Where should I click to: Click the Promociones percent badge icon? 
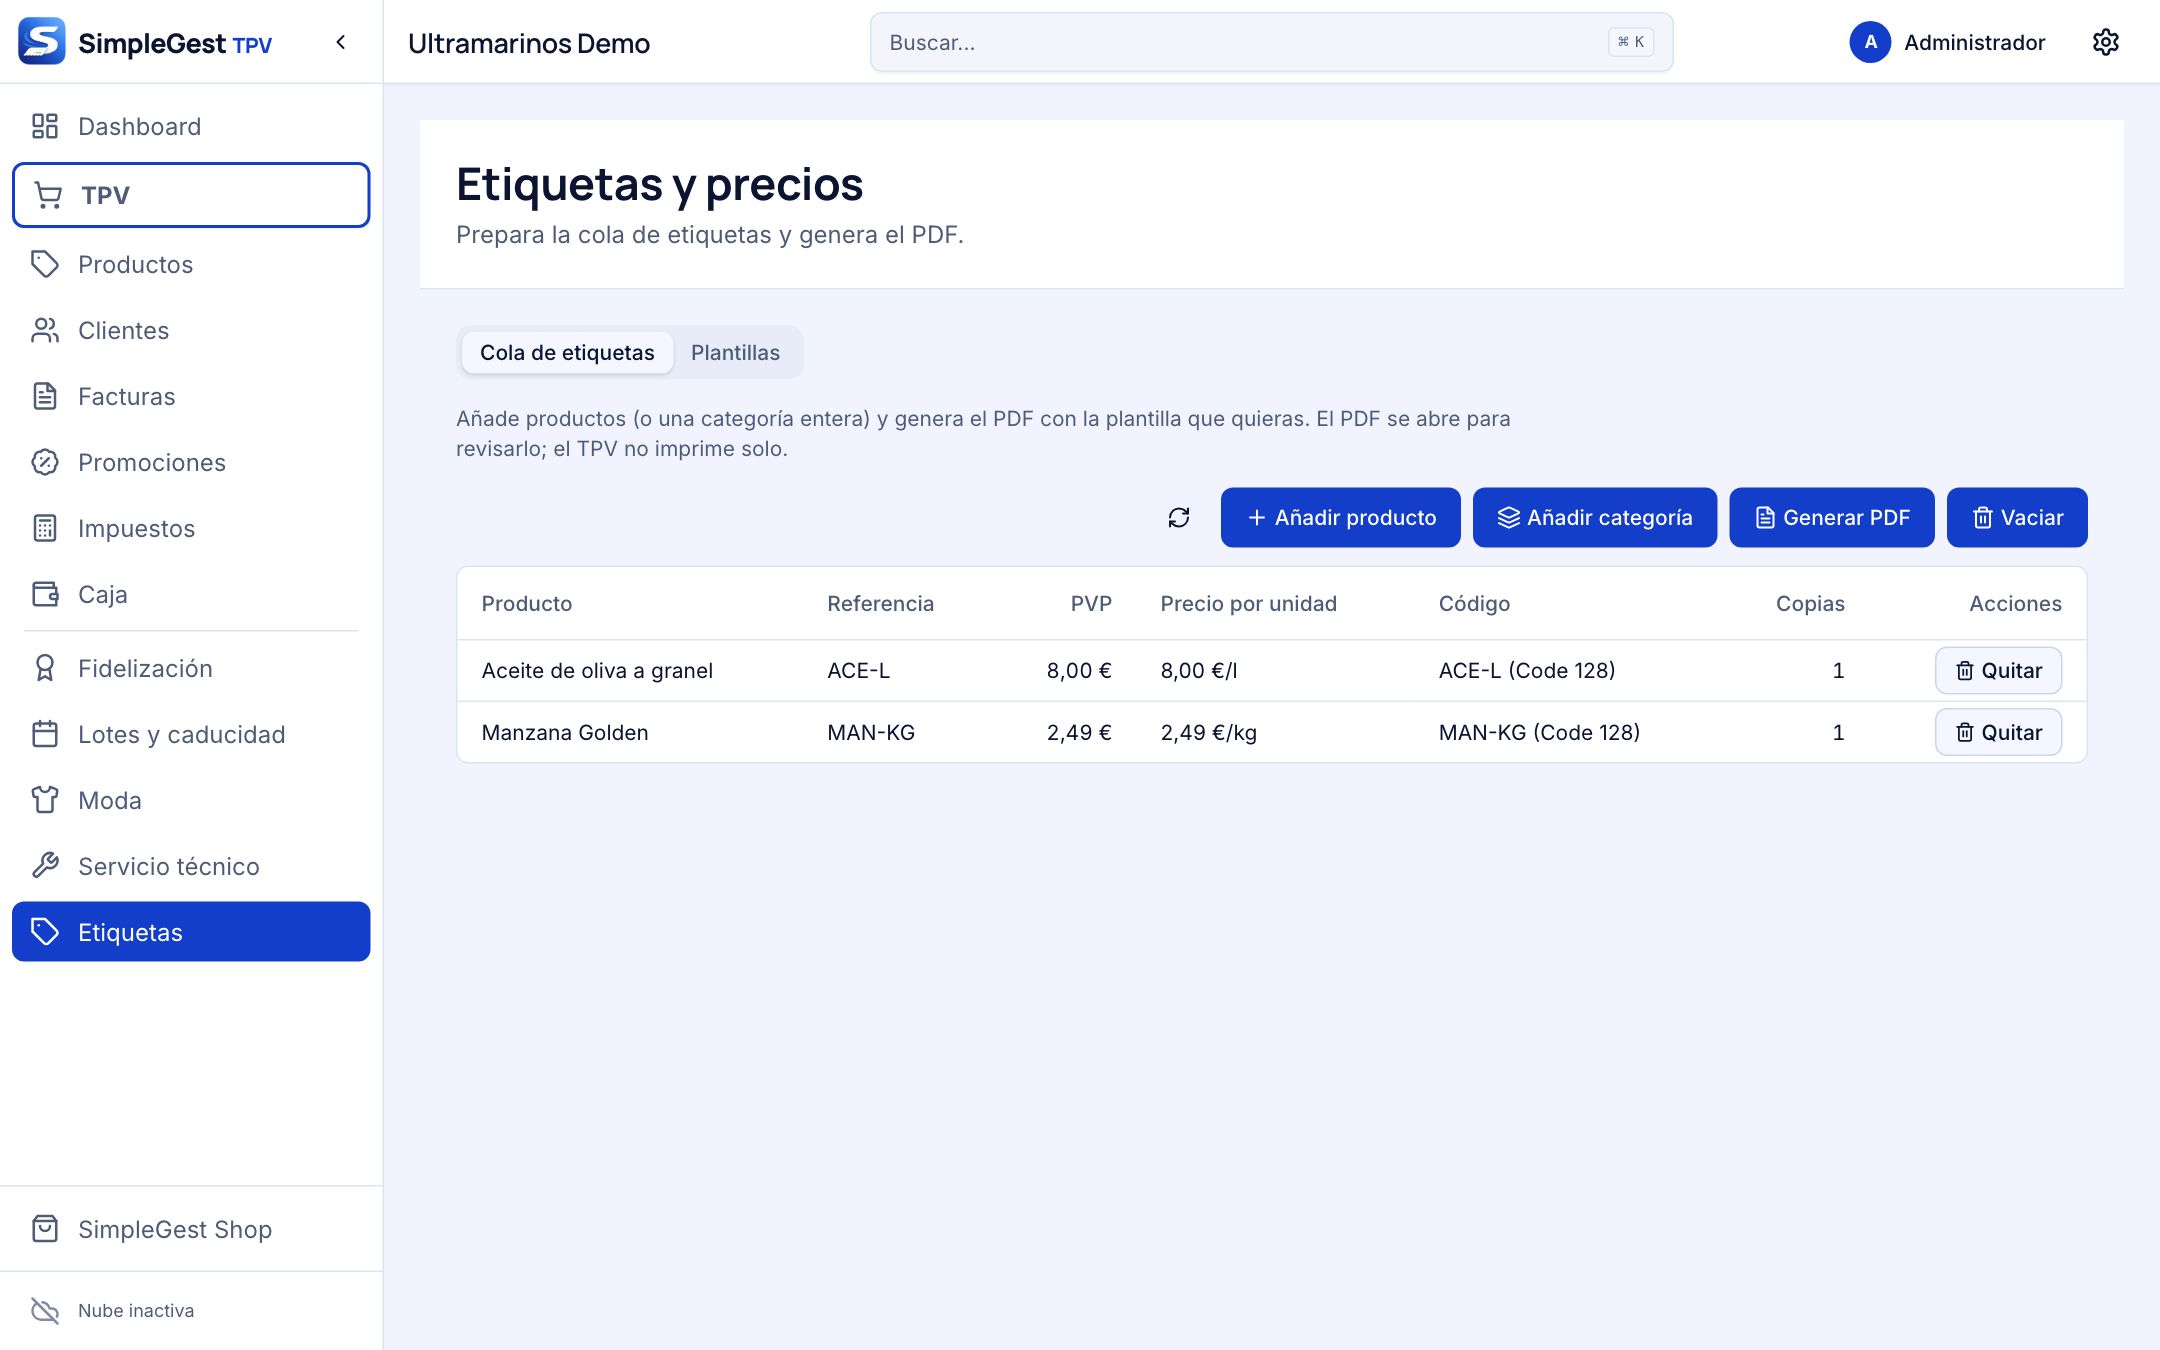point(45,462)
